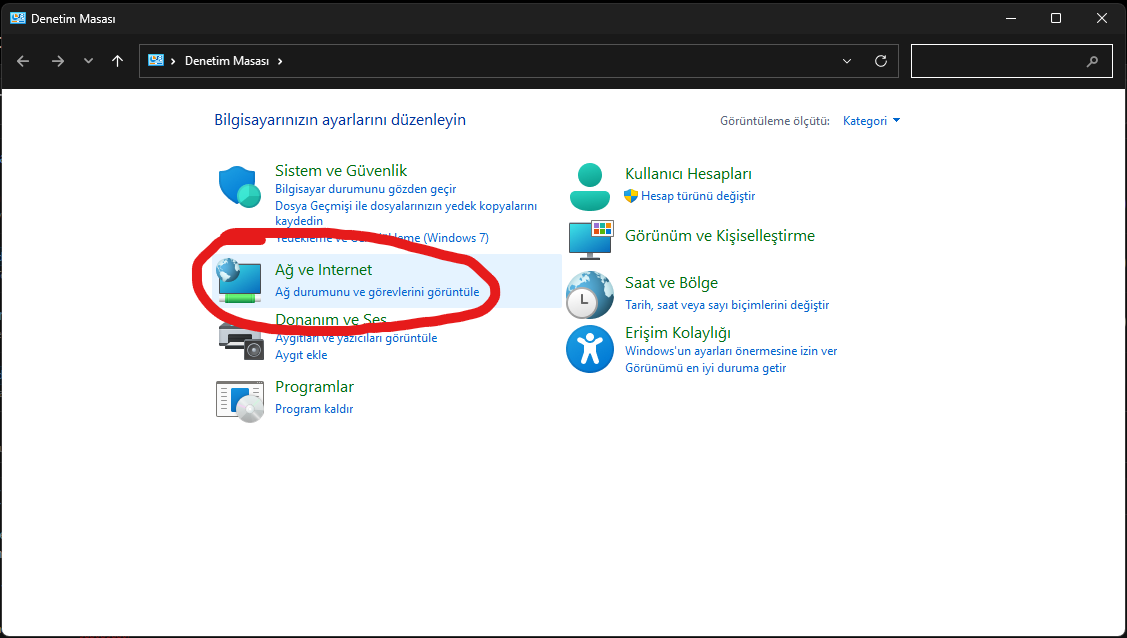Open the Kullanıcı Hesapları heading
1127x638 pixels.
(688, 174)
